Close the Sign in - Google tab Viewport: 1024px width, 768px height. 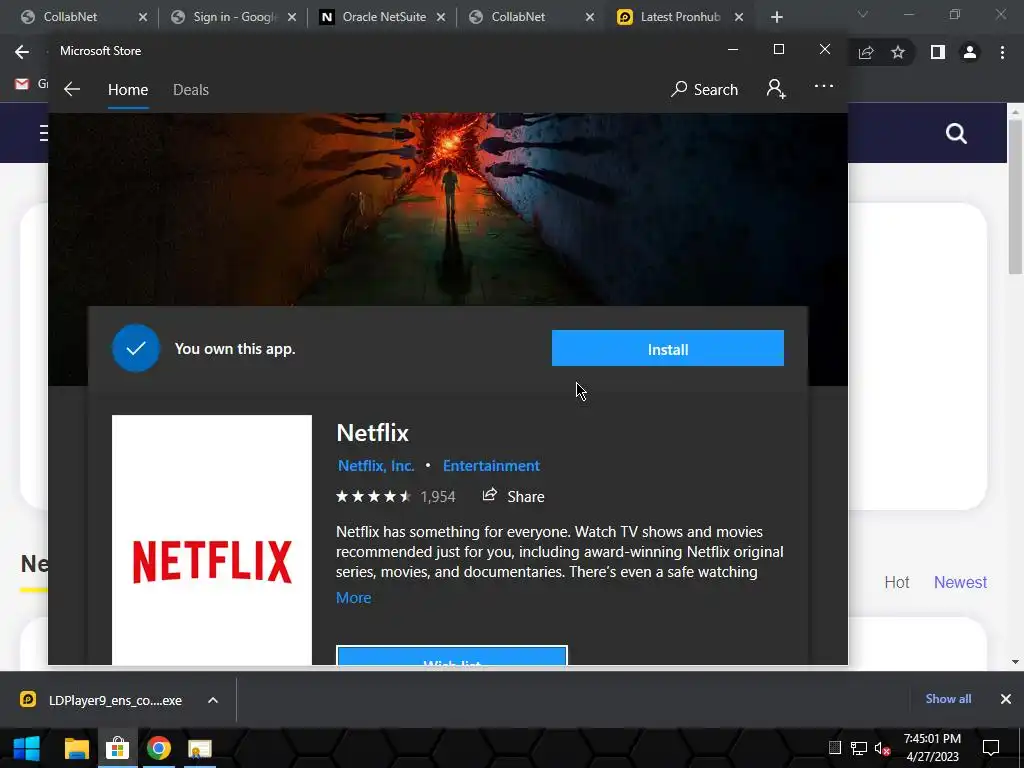click(292, 17)
